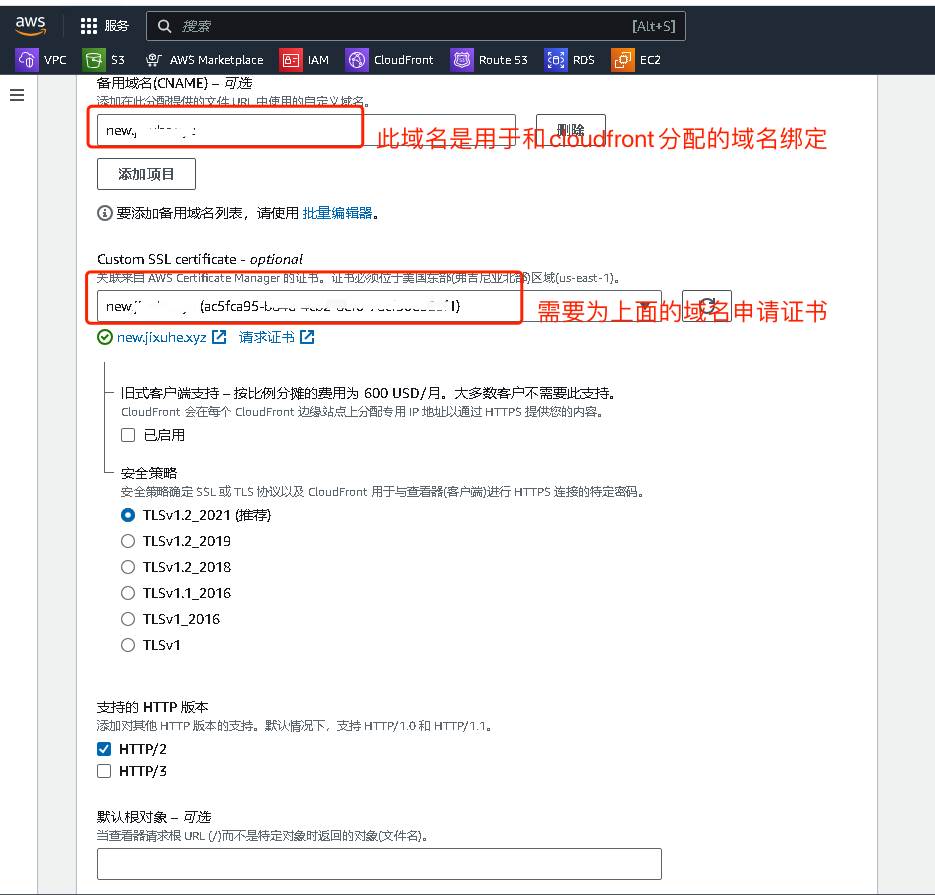
Task: Click the 'Custom SSL certificate - optional' label
Action: tap(200, 259)
